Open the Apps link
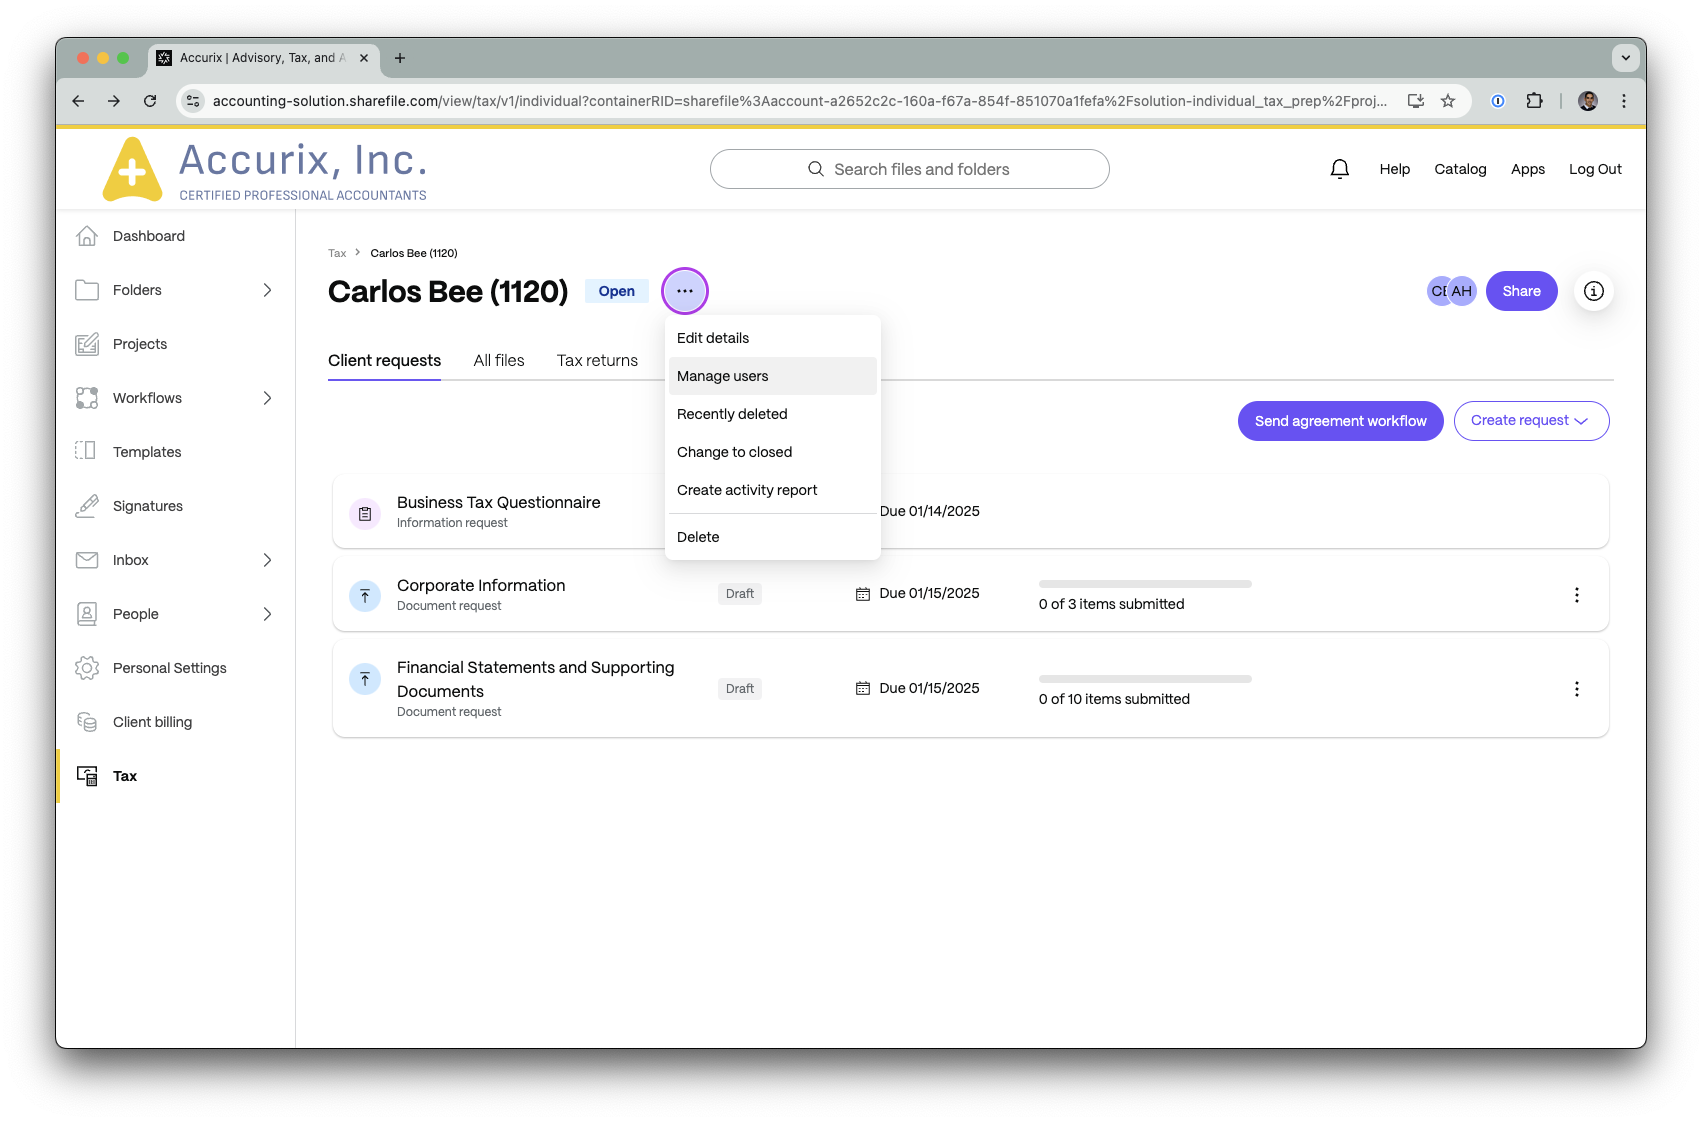This screenshot has width=1702, height=1122. [x=1527, y=169]
